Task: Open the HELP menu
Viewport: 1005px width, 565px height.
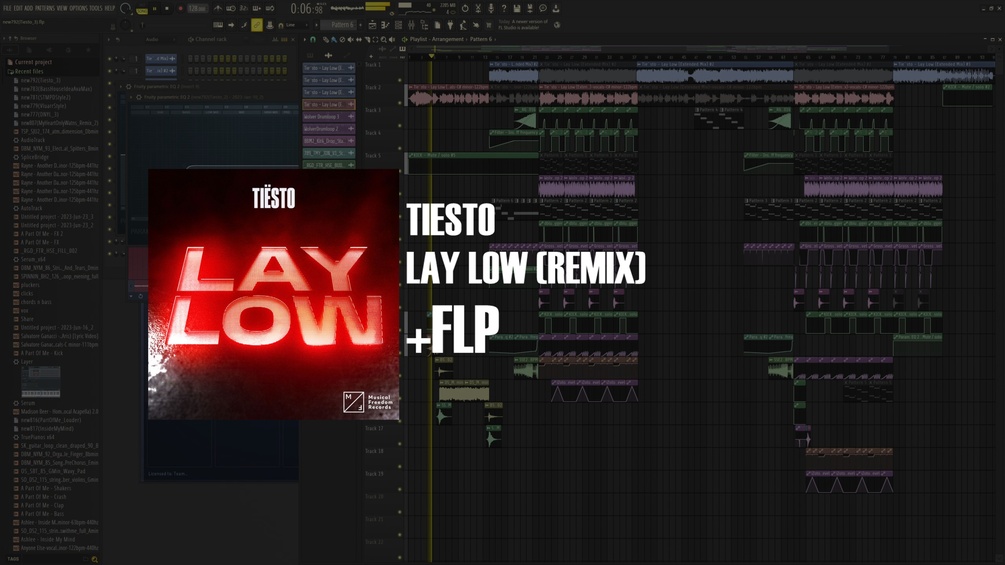Action: (110, 8)
